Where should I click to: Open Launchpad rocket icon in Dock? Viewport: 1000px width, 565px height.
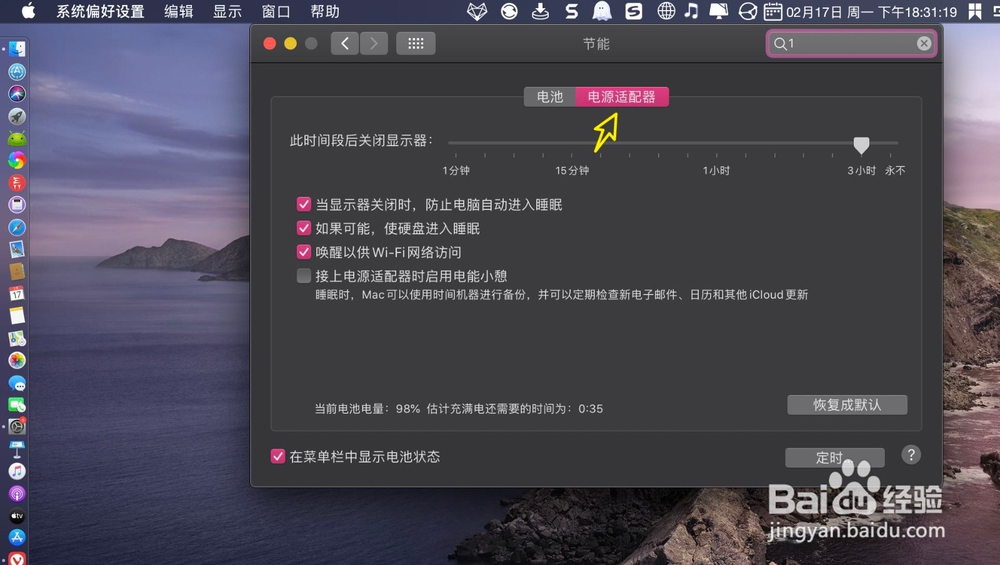point(17,116)
